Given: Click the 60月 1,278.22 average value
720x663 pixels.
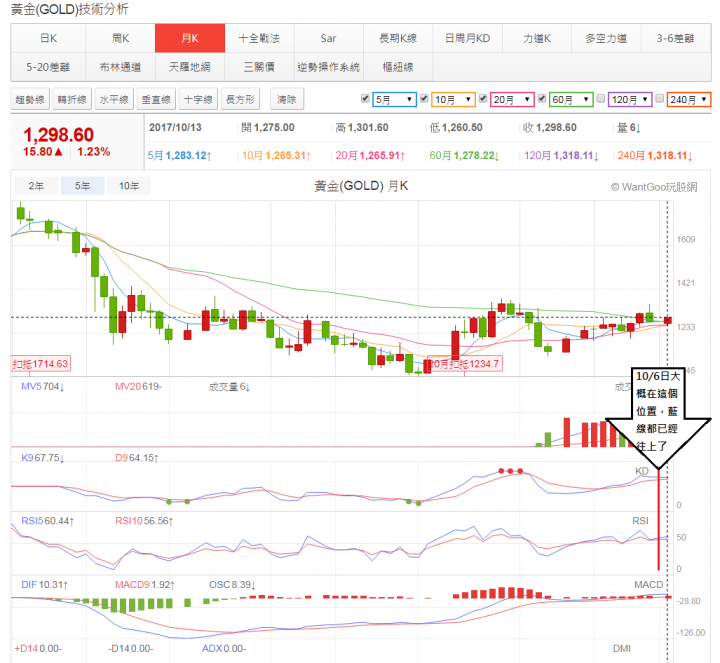Looking at the screenshot, I should click(x=464, y=156).
